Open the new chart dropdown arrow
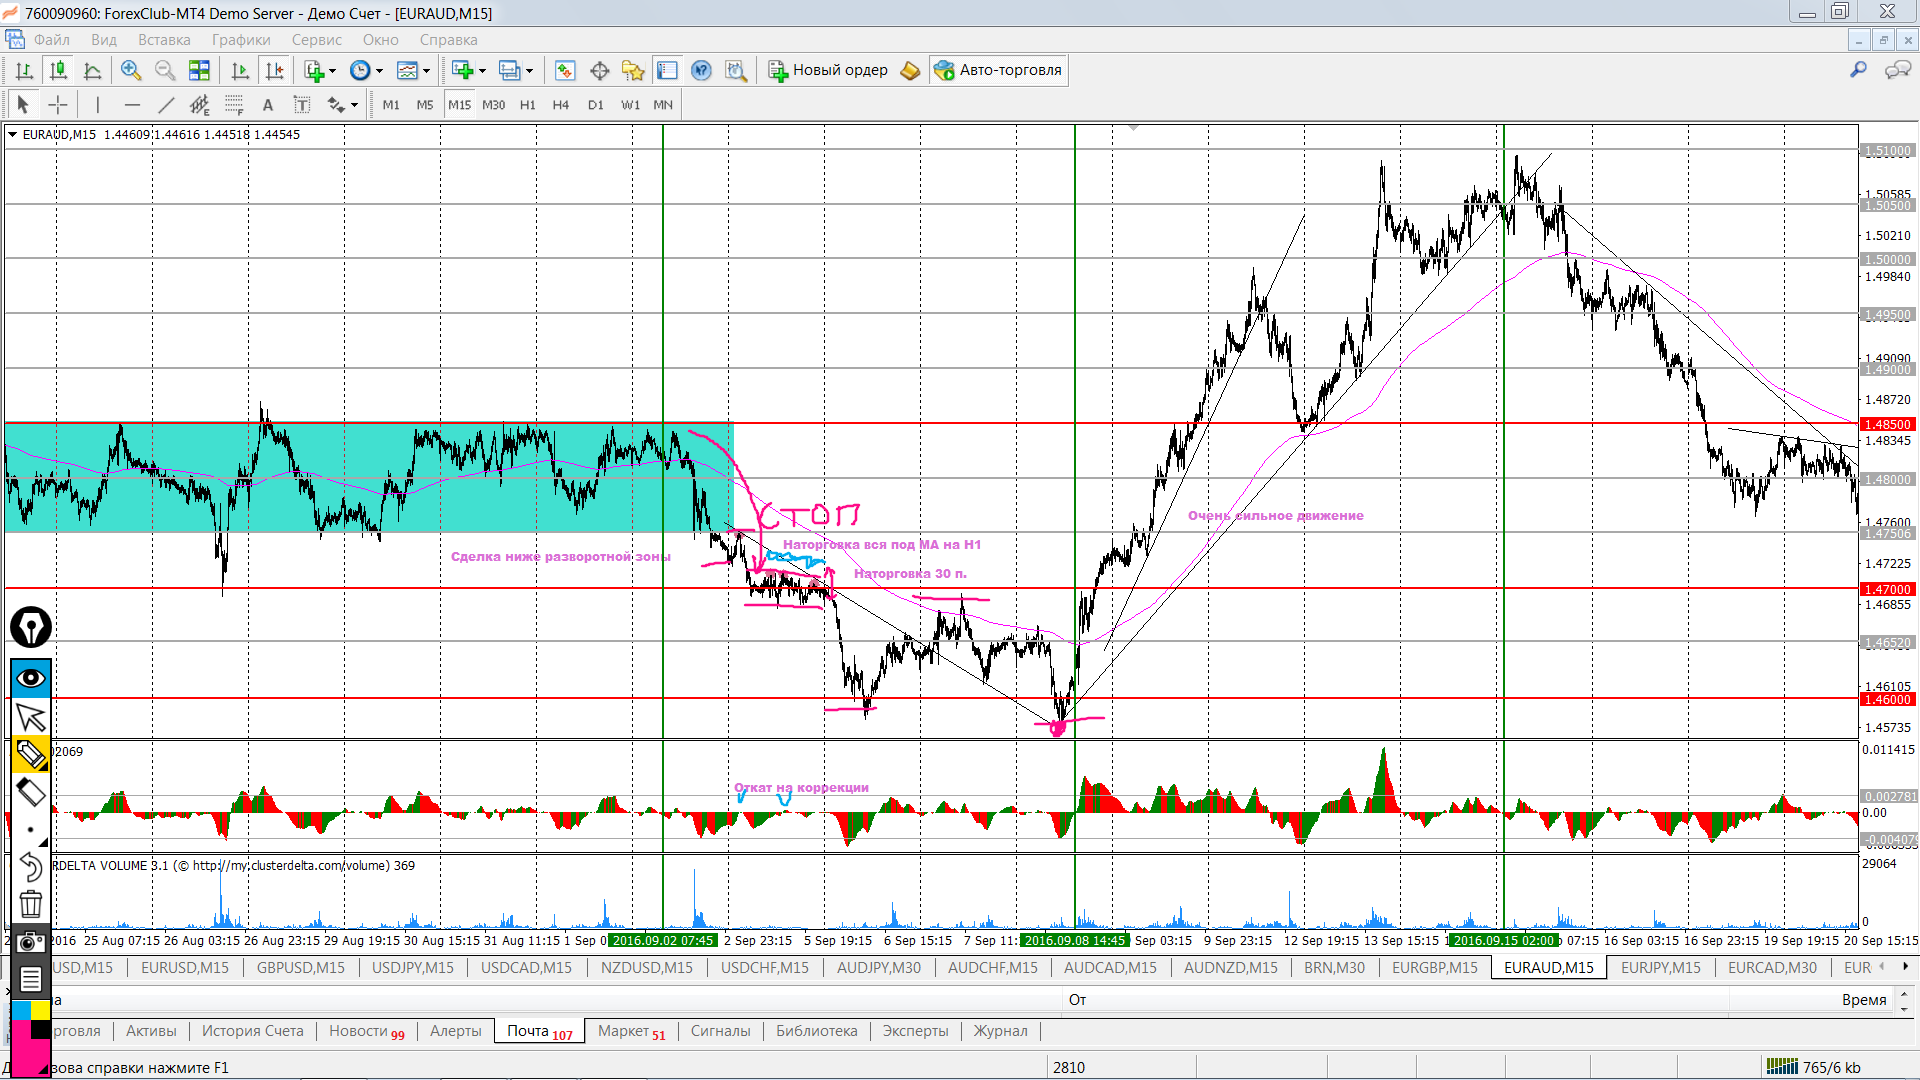Screen dimensions: 1920x1080 pyautogui.click(x=482, y=71)
